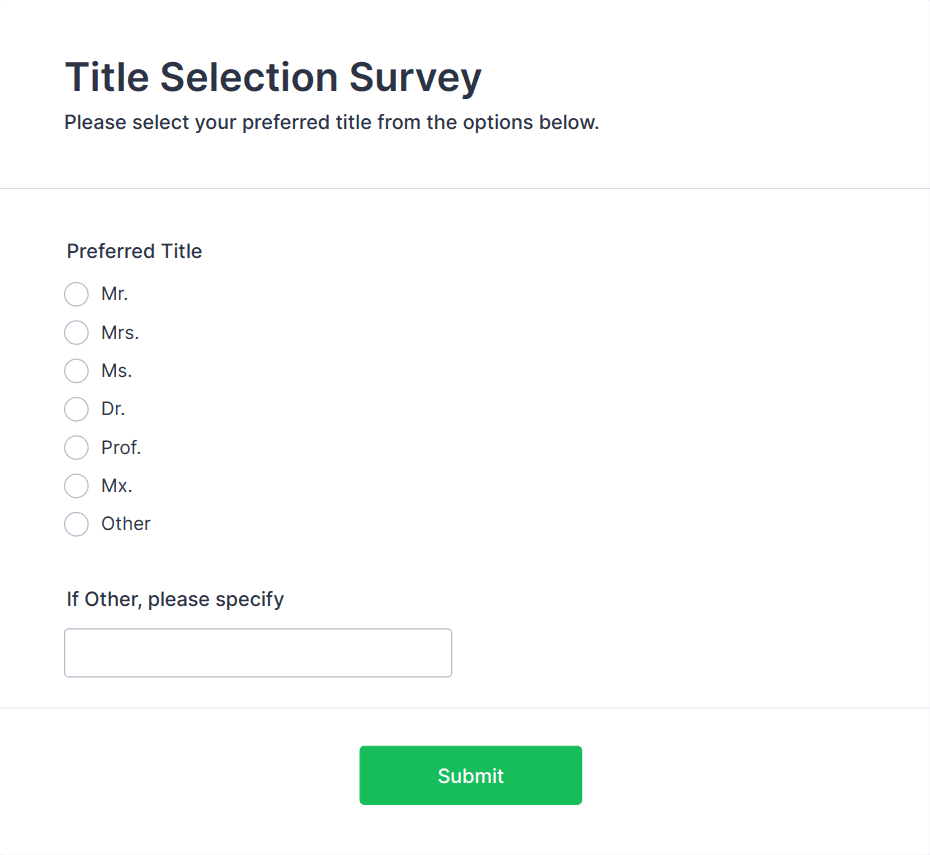Screen dimensions: 930x855
Task: Click the 'Other' option label text
Action: click(x=126, y=524)
